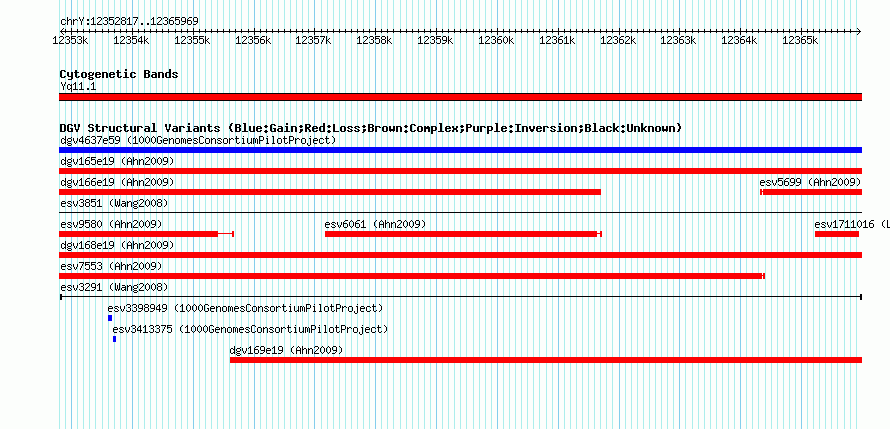
Task: Click the 12363k ruler tick label
Action: 678,40
